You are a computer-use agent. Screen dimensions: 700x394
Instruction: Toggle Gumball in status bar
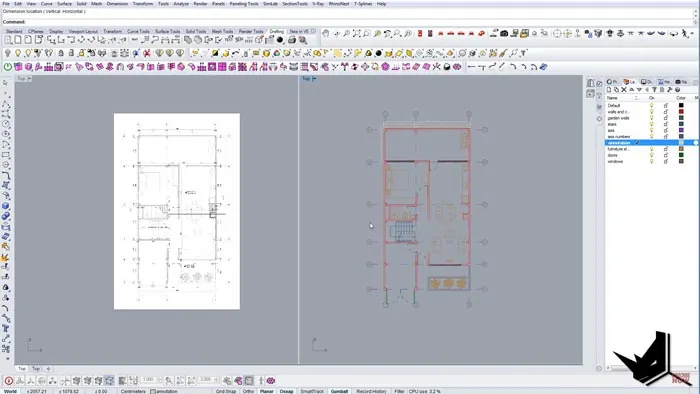(x=339, y=391)
